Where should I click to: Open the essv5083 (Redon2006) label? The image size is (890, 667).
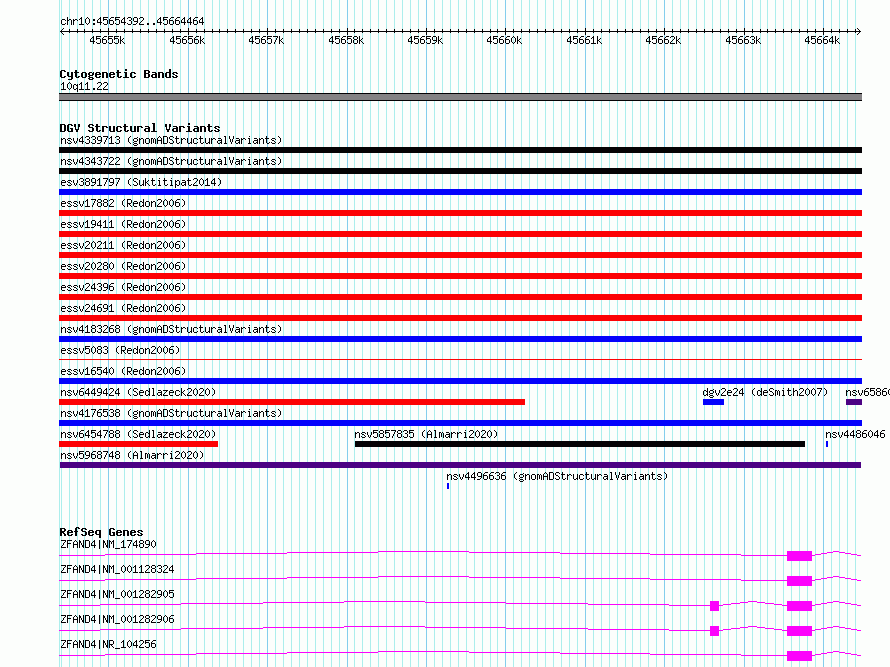[120, 350]
